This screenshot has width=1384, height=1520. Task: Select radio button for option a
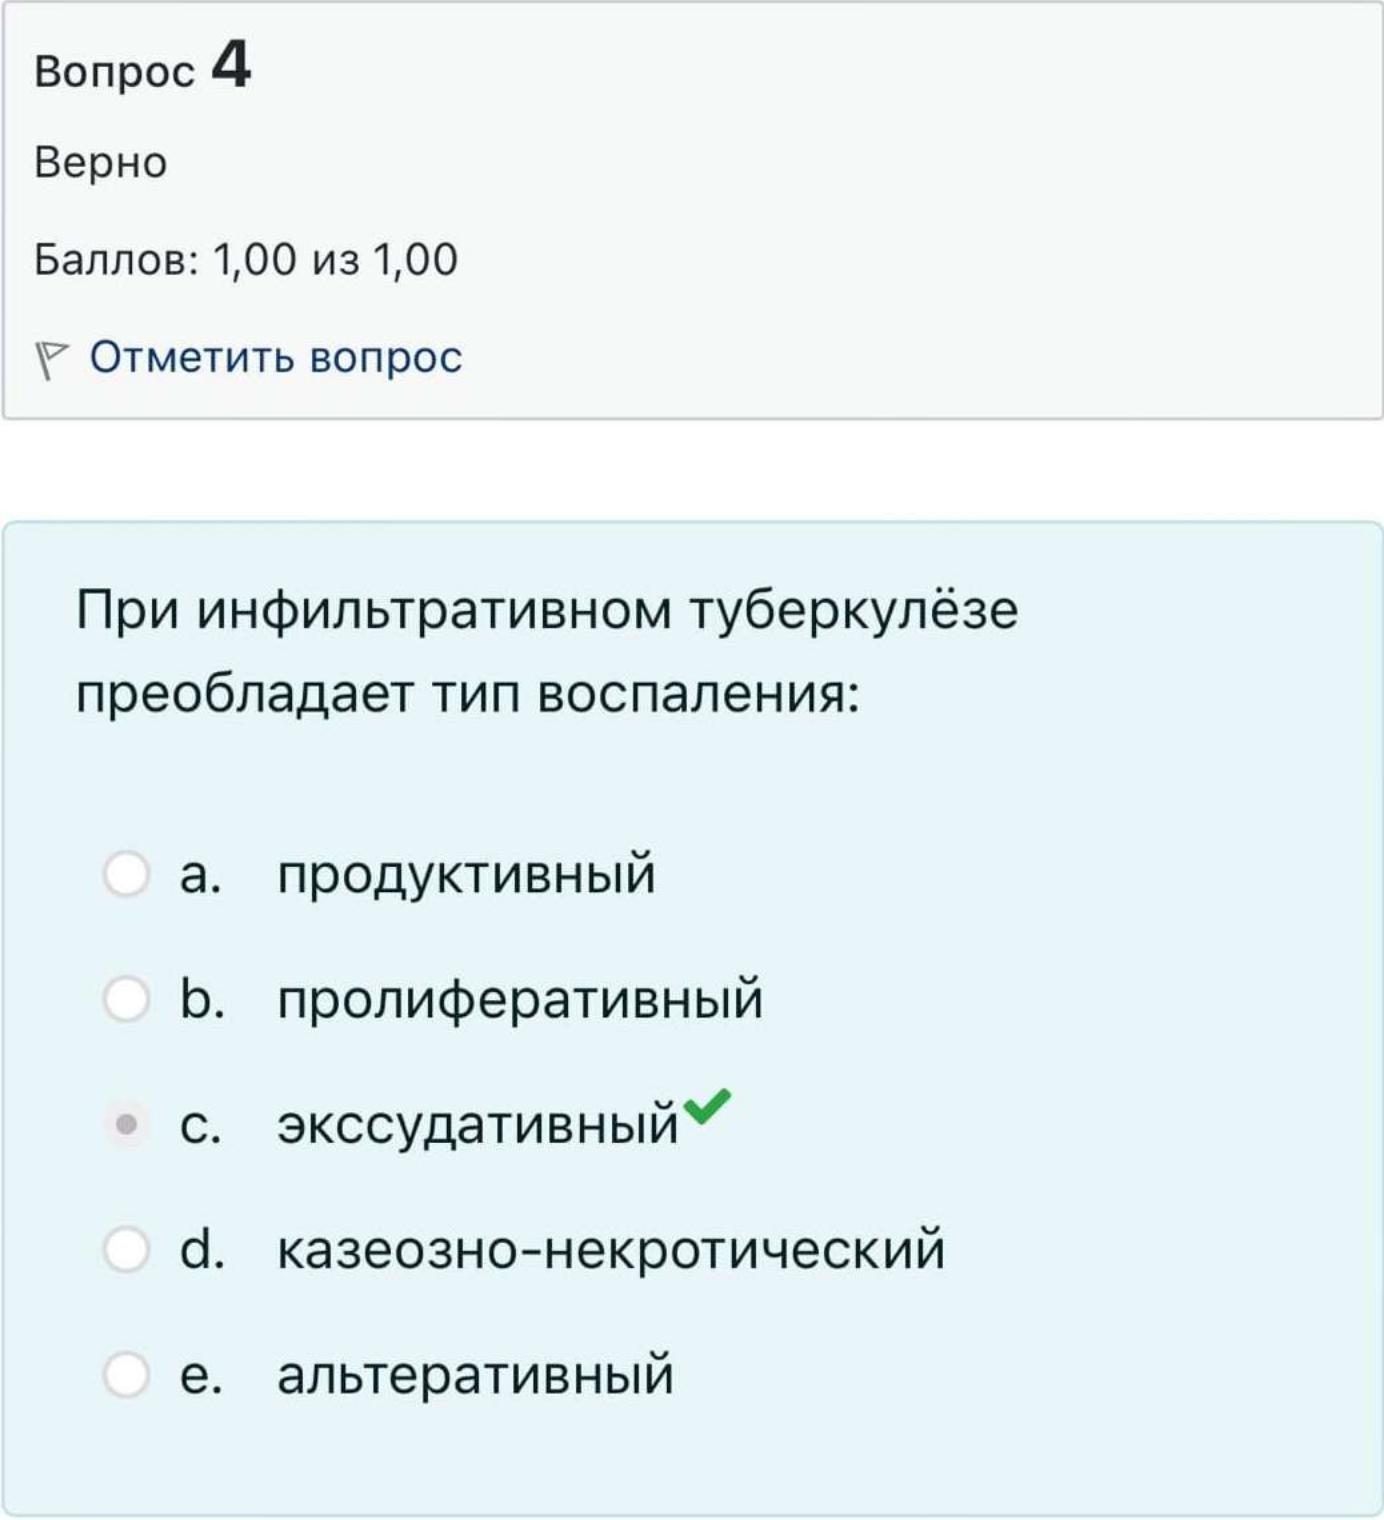click(127, 874)
